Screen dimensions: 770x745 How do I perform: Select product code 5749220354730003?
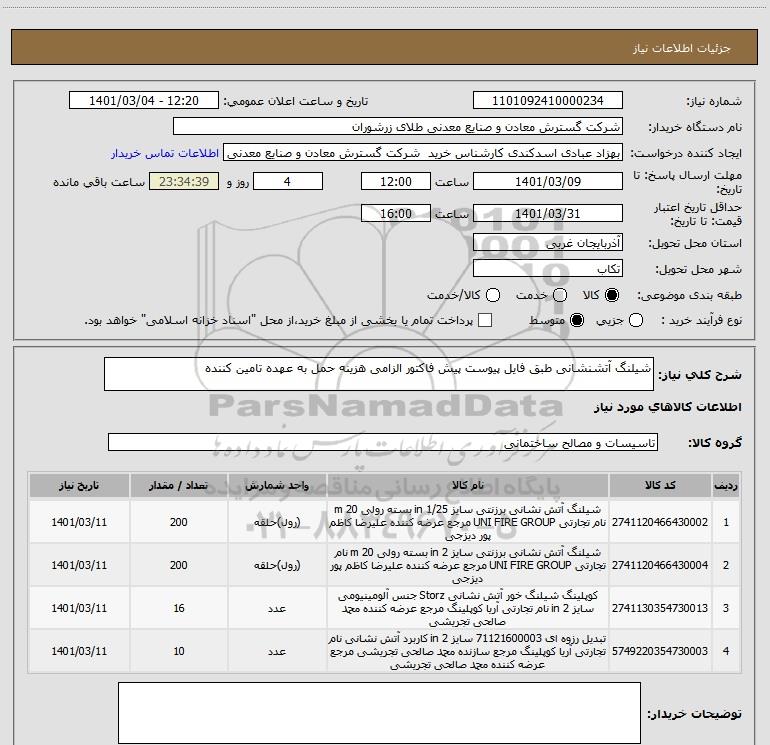(660, 651)
